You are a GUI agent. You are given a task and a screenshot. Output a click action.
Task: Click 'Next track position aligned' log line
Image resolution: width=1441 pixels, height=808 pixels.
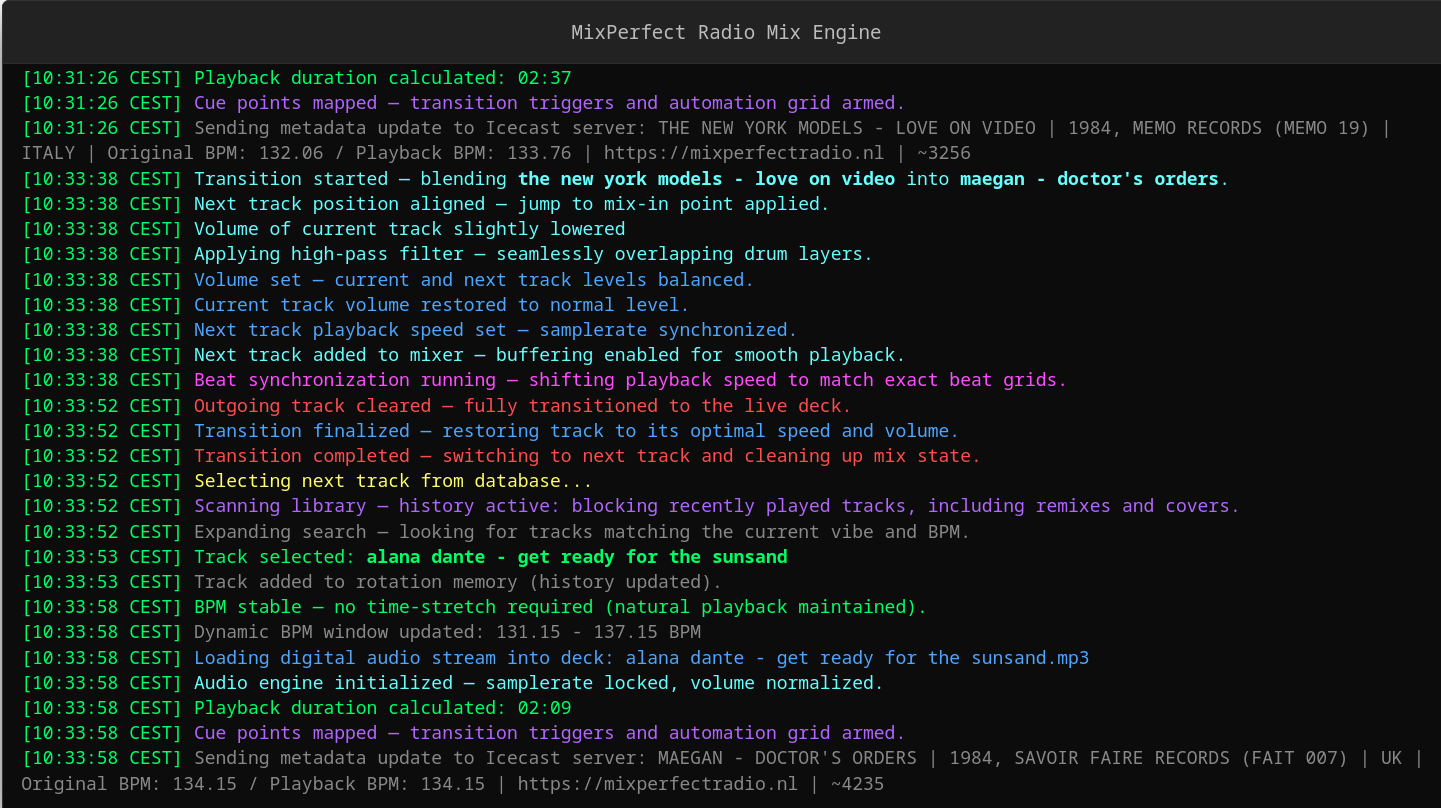click(512, 204)
